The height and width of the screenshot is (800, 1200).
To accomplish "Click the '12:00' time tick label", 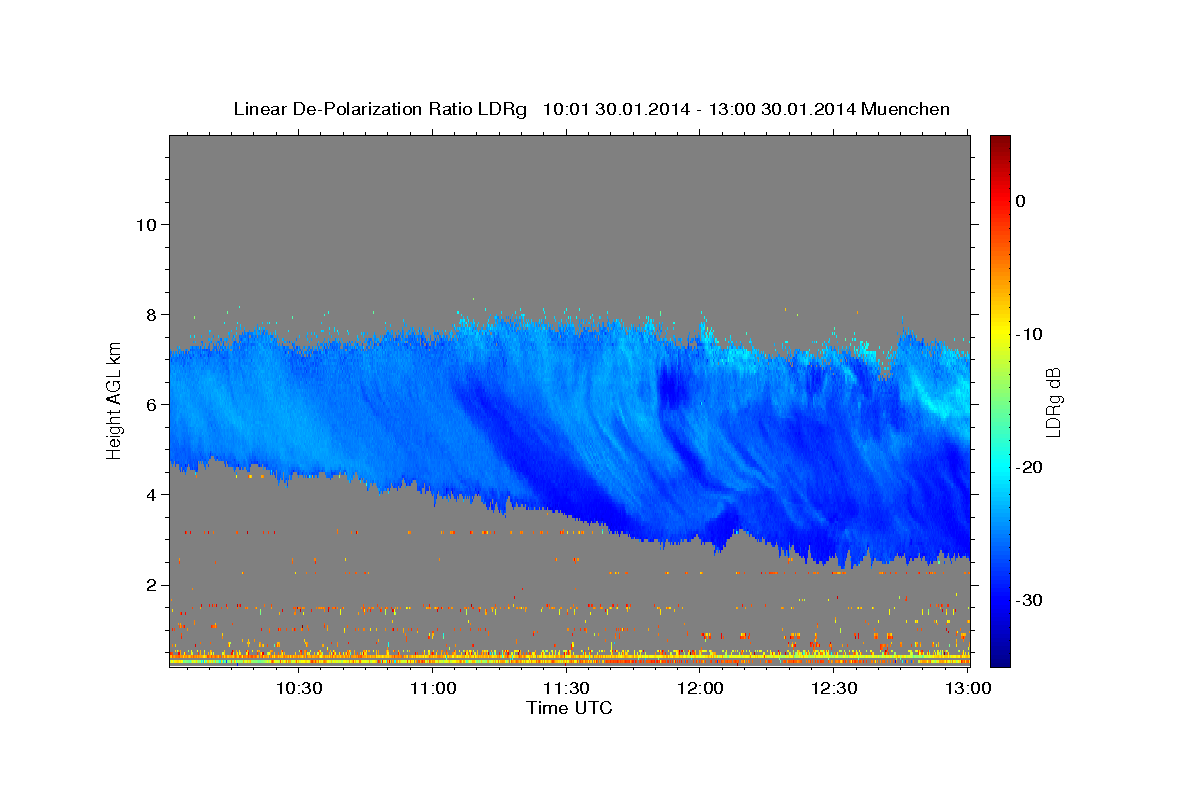I will click(x=700, y=689).
